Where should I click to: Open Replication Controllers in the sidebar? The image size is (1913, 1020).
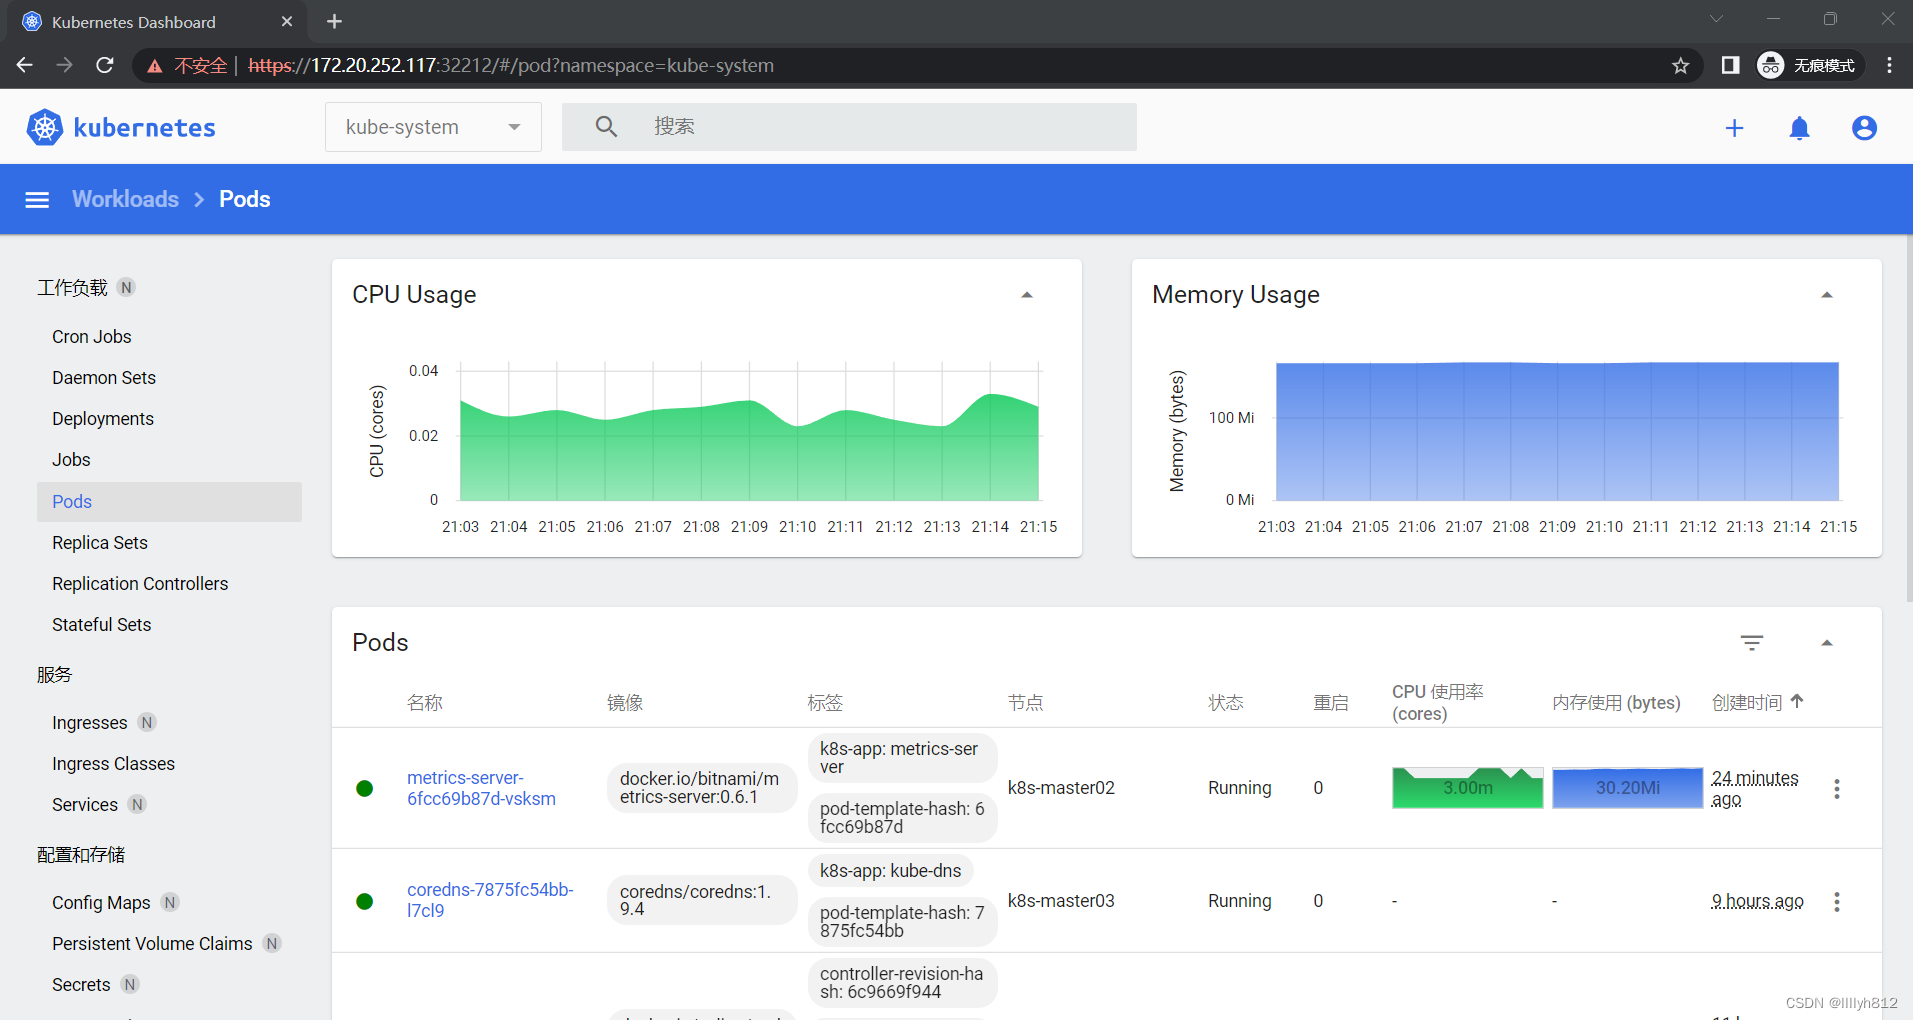[140, 584]
